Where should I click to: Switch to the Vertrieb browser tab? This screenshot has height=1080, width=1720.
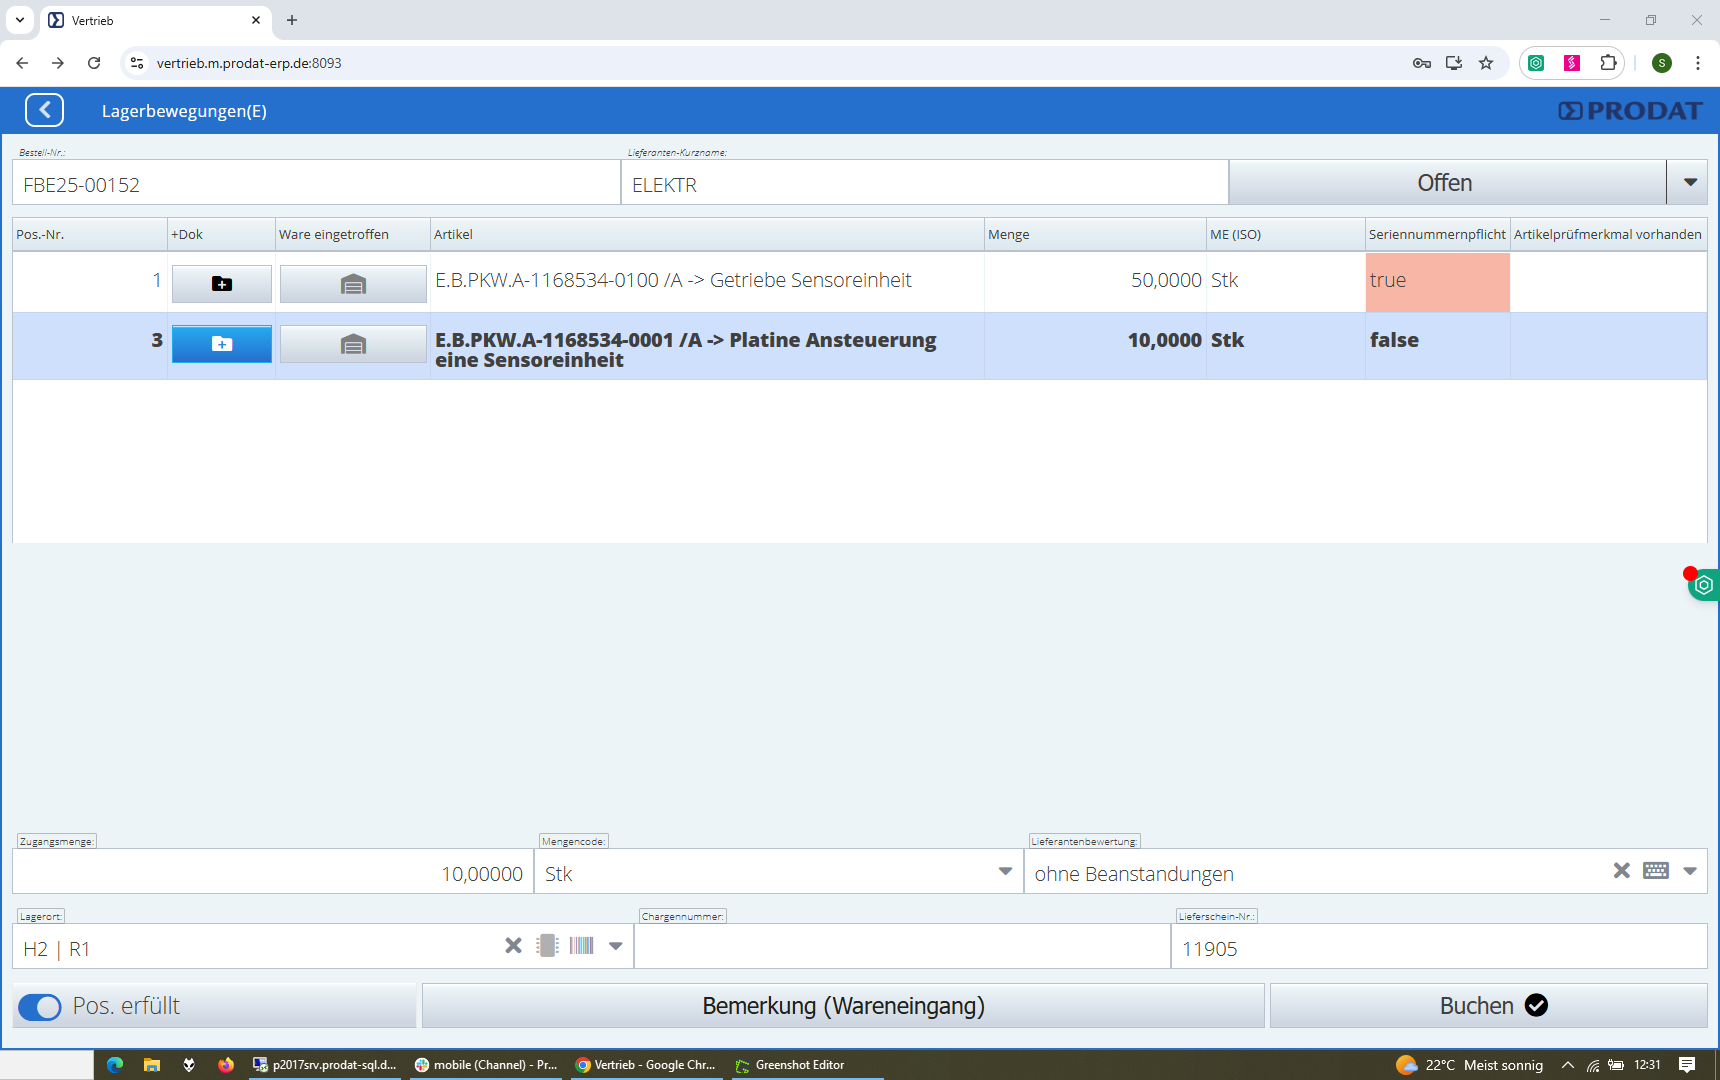(x=150, y=20)
